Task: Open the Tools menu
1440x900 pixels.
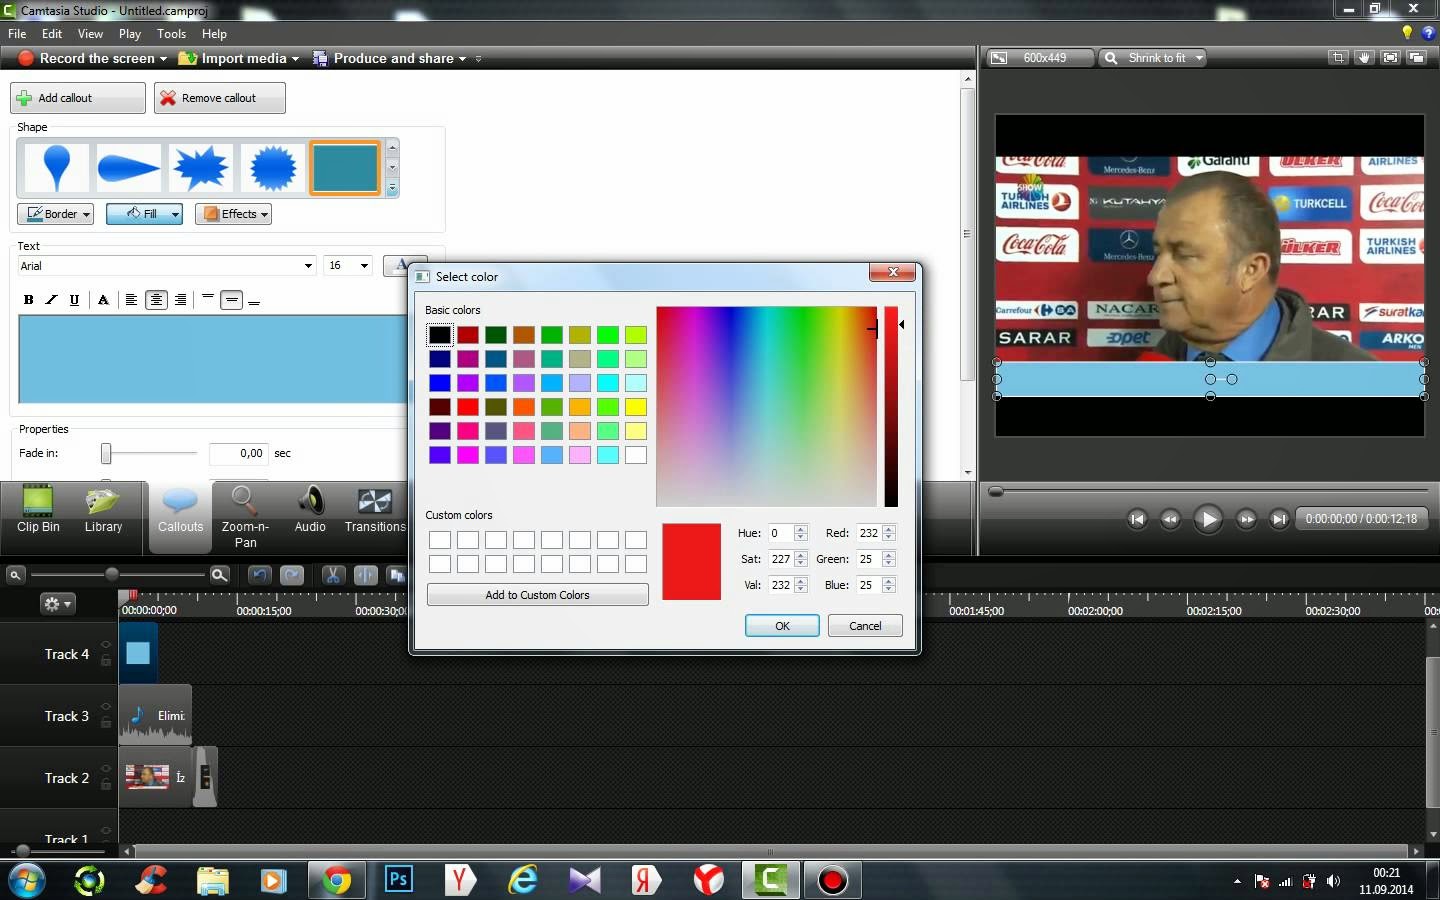Action: point(171,33)
